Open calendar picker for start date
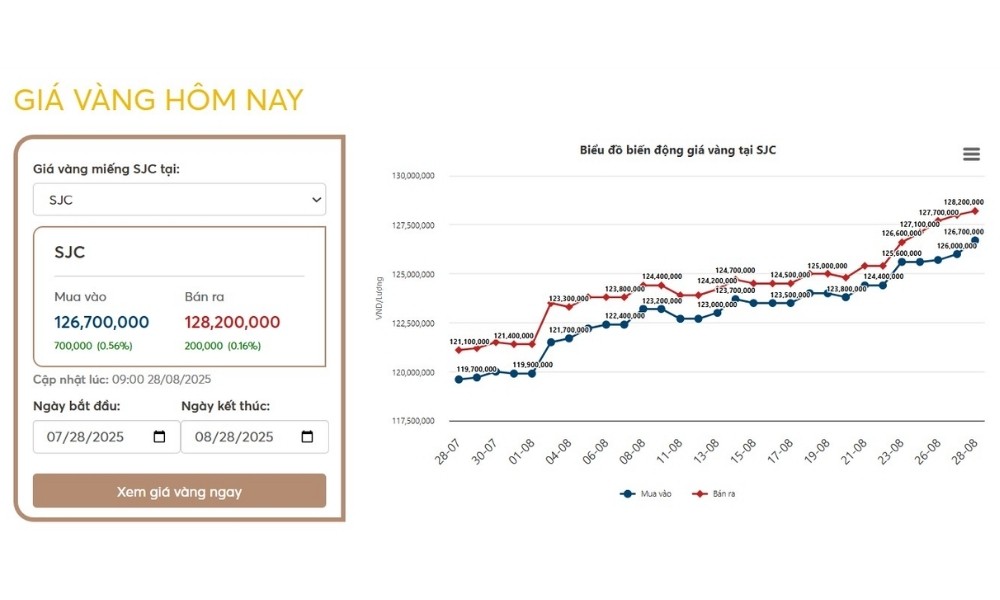The height and width of the screenshot is (600, 1000). (x=160, y=437)
